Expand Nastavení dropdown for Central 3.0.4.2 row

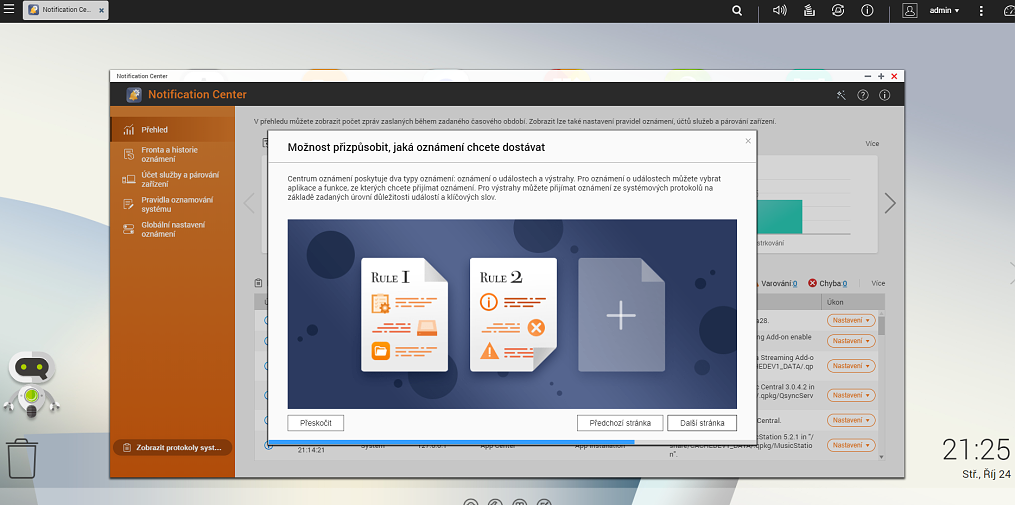pos(851,395)
